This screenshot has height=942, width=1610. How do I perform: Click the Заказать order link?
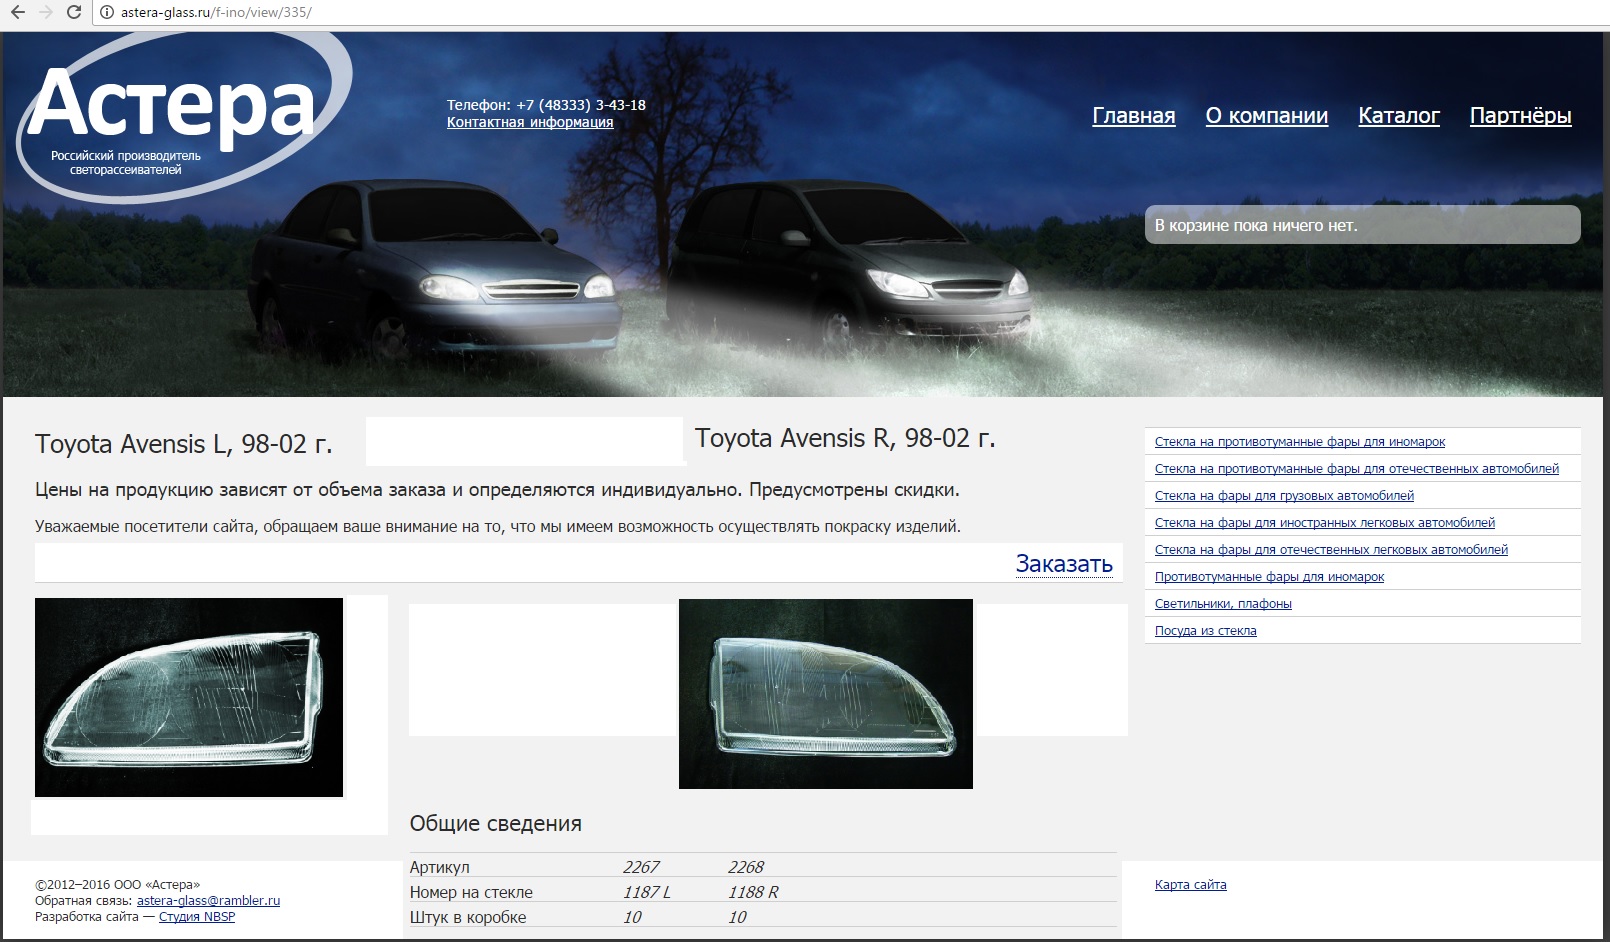click(x=1064, y=564)
